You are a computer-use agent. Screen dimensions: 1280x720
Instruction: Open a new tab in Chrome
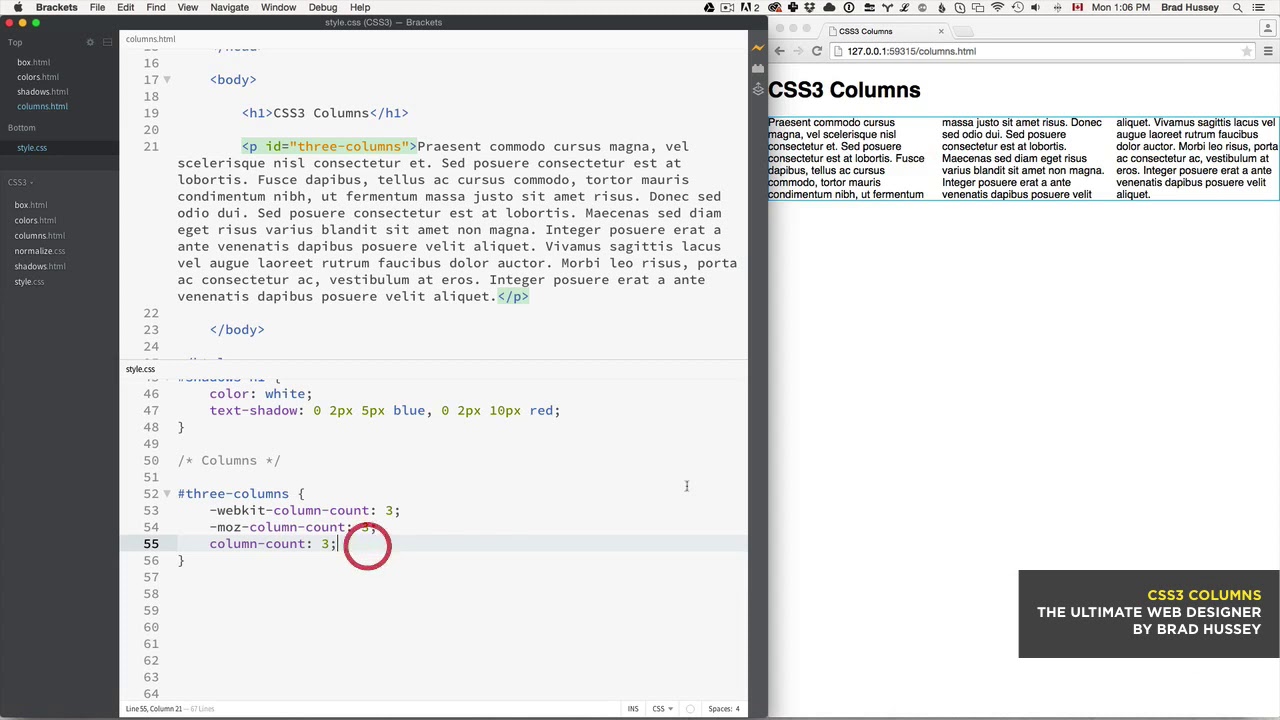(962, 31)
